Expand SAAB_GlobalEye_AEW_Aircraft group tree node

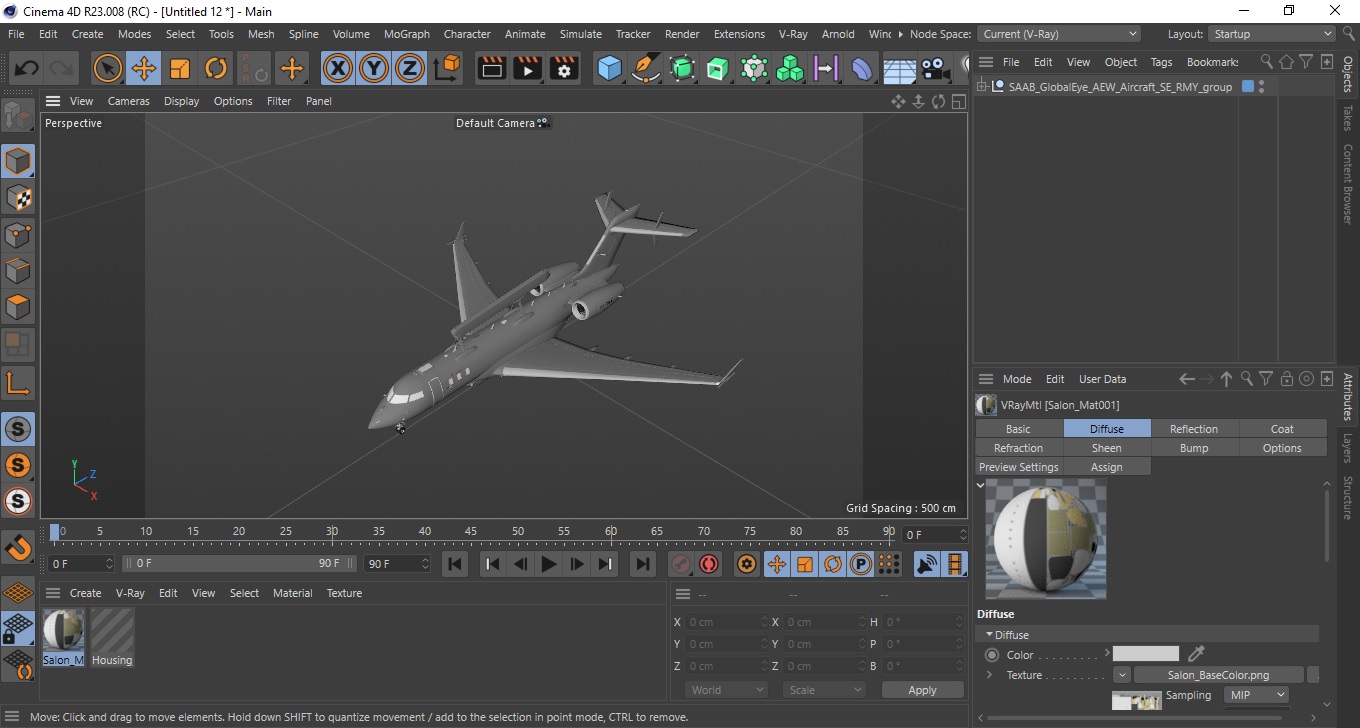coord(982,86)
